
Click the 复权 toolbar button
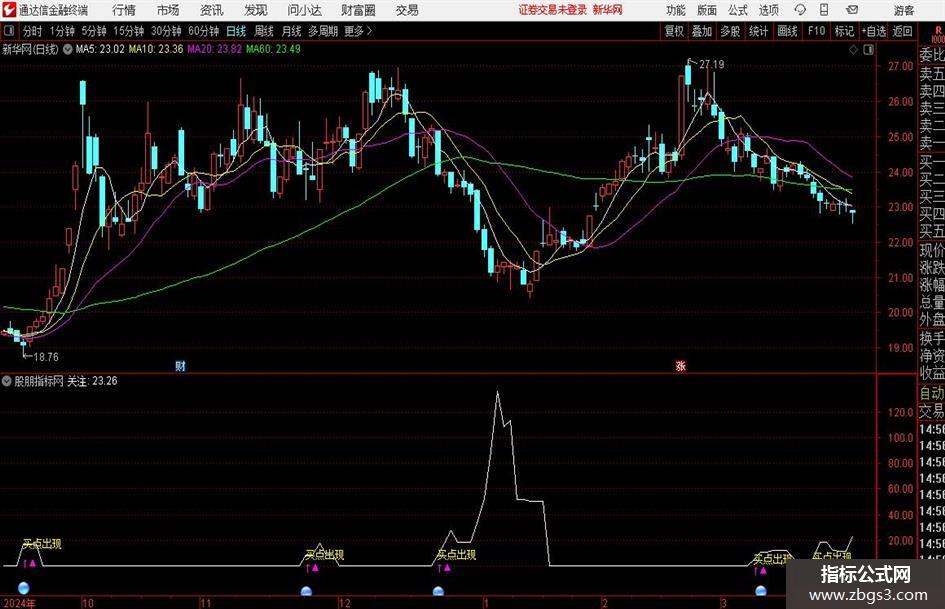click(x=674, y=31)
